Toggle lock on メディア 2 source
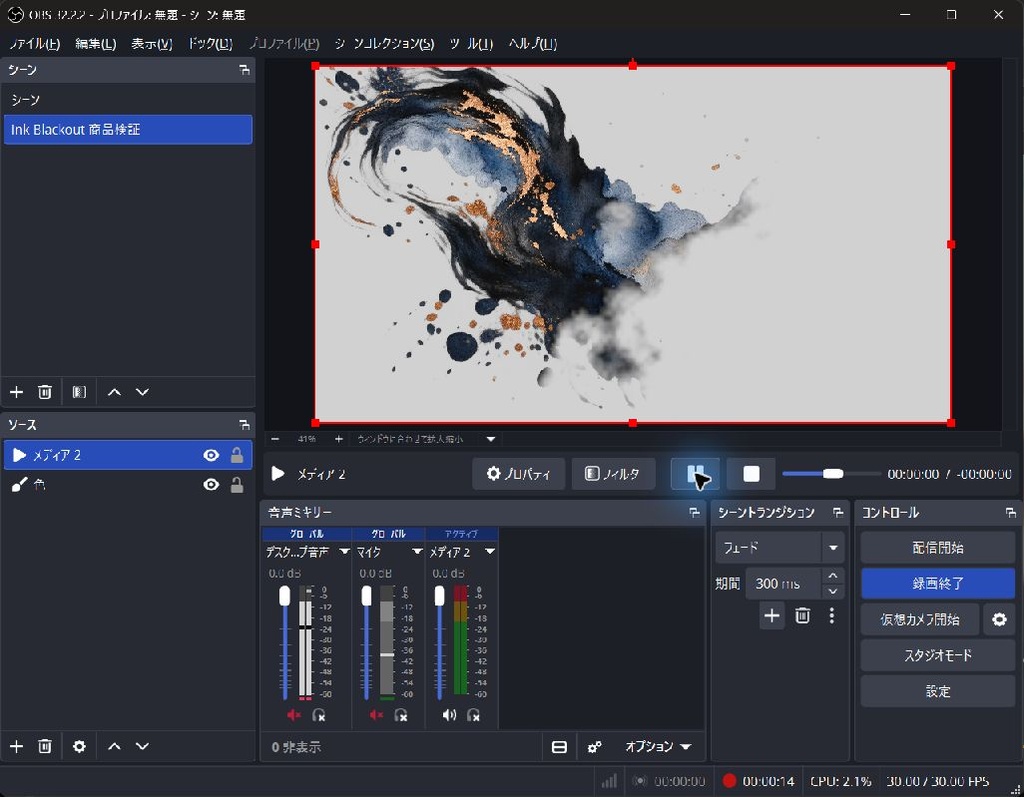This screenshot has width=1024, height=797. [237, 455]
